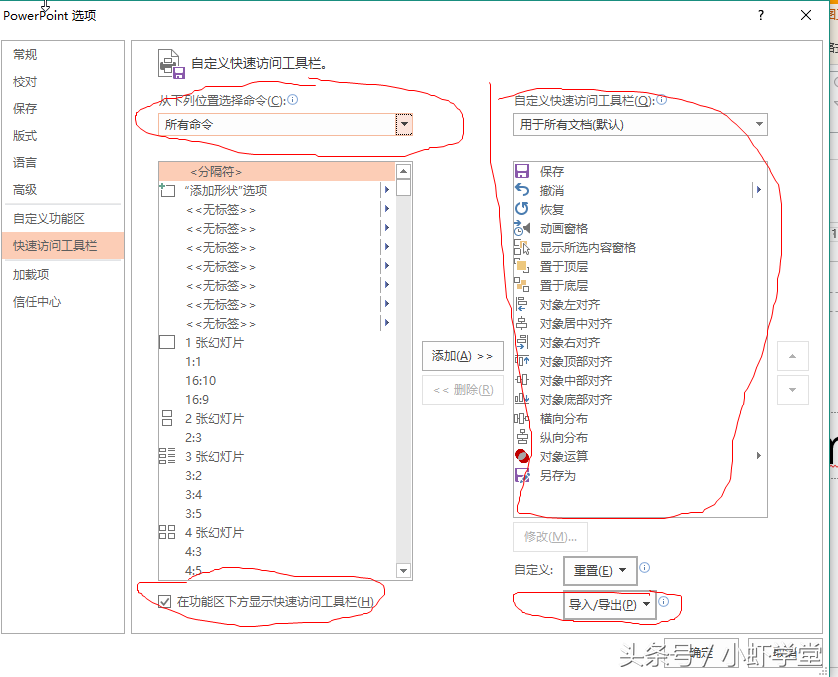838x677 pixels.
Task: Open the dialog help question mark
Action: (761, 15)
